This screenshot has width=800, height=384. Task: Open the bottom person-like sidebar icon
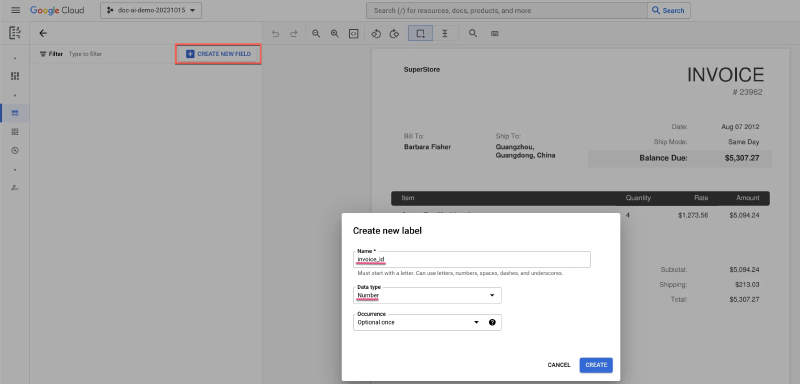pos(15,188)
